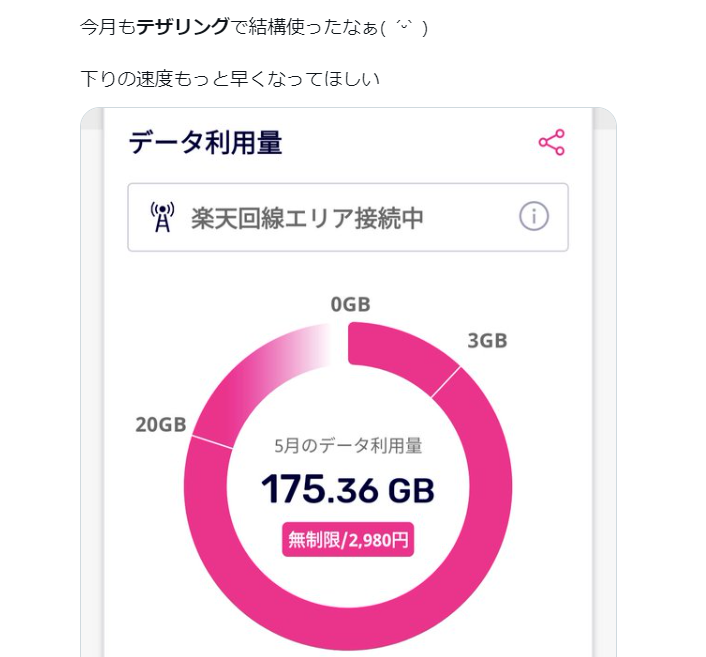Tap the 20GB chart marker label
This screenshot has width=706, height=657.
click(161, 424)
